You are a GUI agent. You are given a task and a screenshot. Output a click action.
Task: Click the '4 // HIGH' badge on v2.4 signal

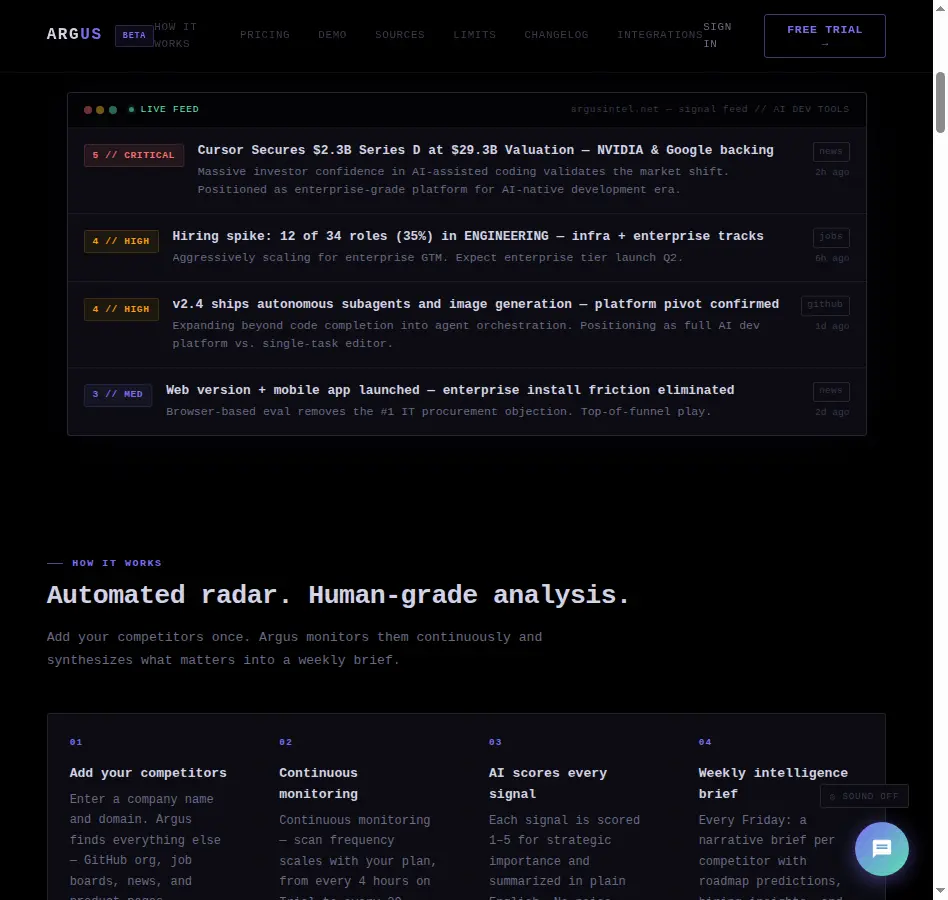point(121,309)
